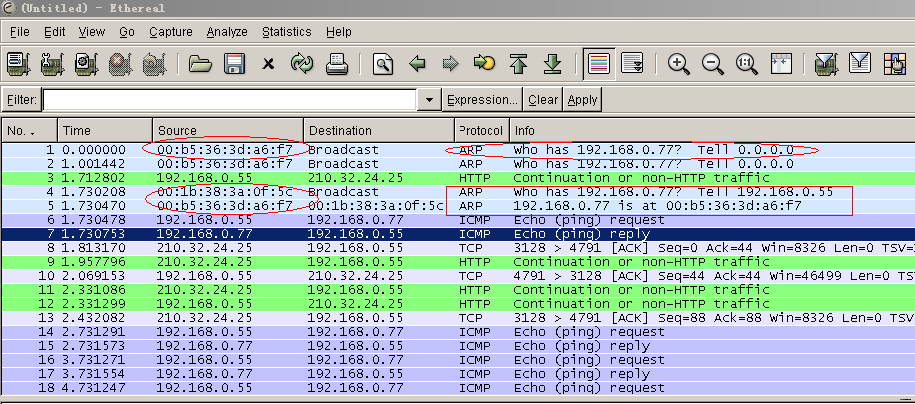Viewport: 915px width, 404px height.
Task: Open the View menu
Action: (92, 32)
